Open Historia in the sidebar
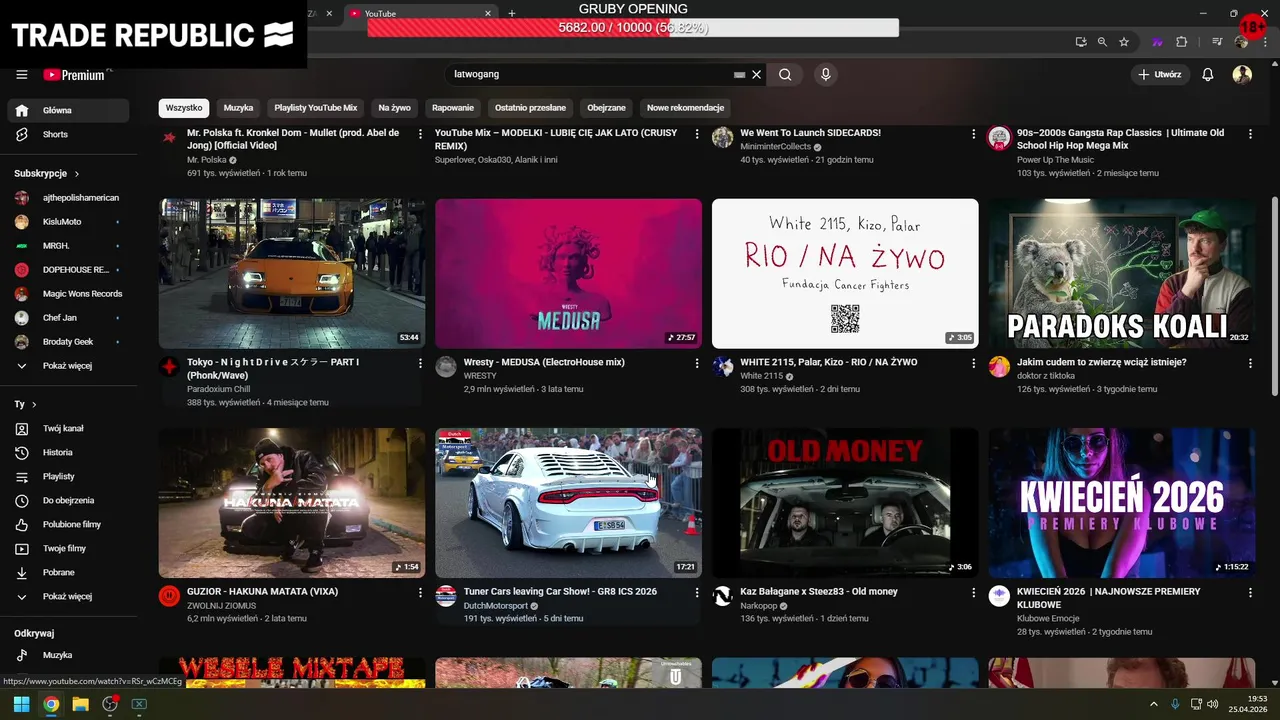 pos(68,452)
